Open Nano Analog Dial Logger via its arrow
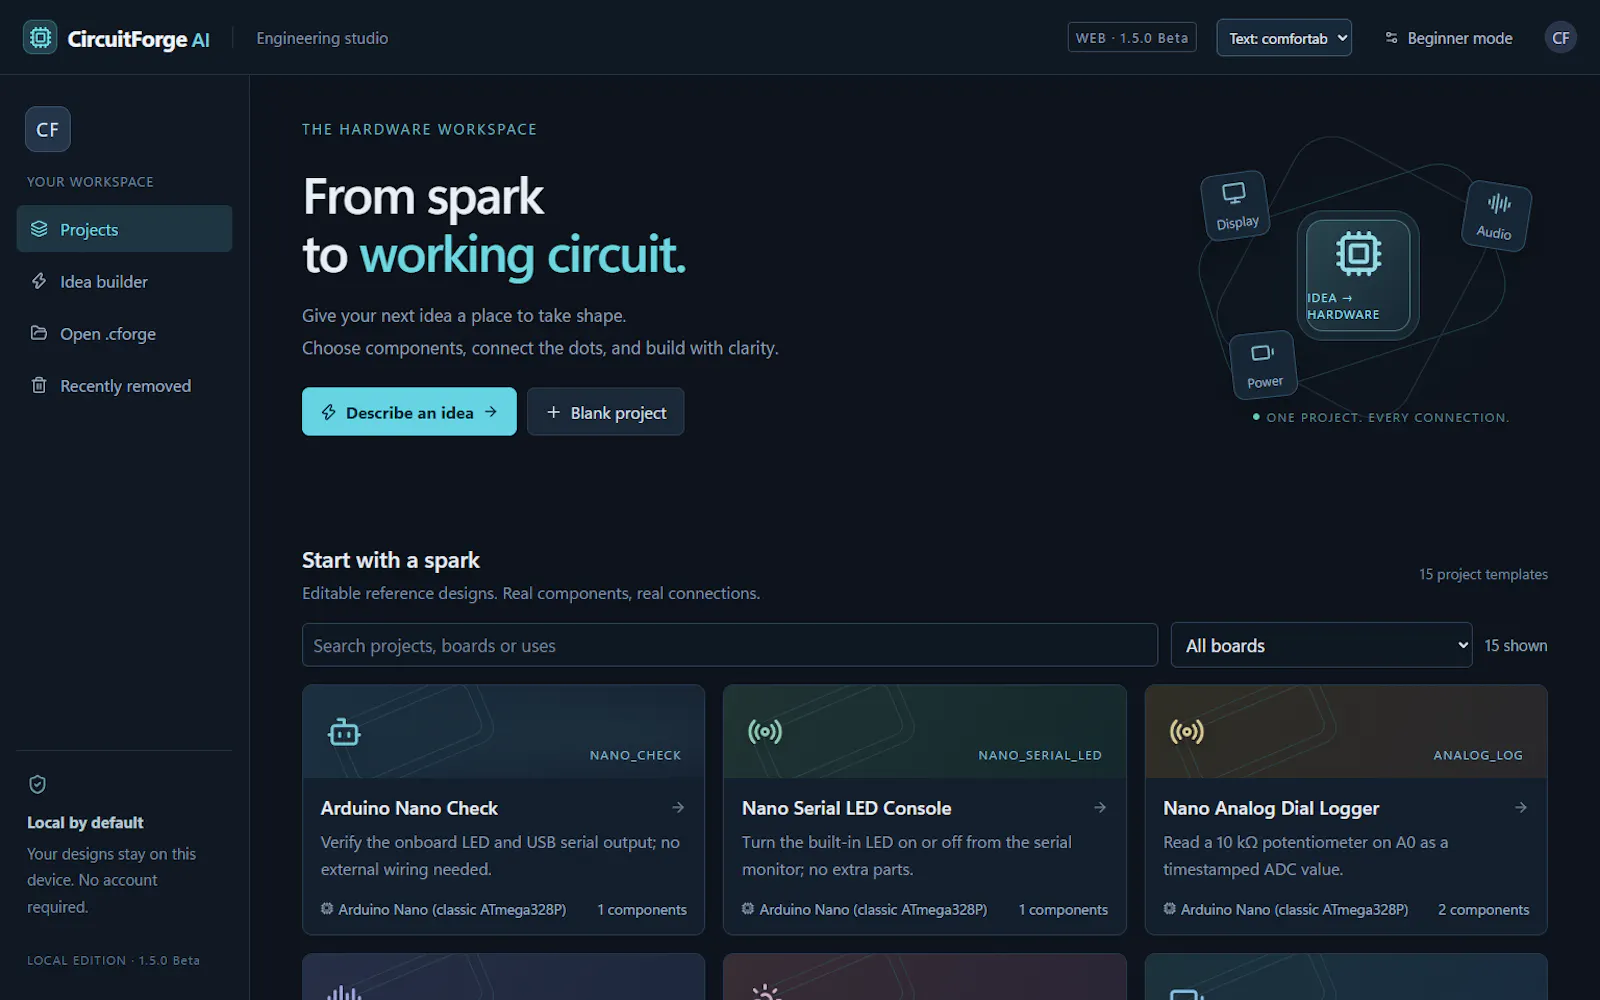The image size is (1600, 1000). tap(1521, 807)
